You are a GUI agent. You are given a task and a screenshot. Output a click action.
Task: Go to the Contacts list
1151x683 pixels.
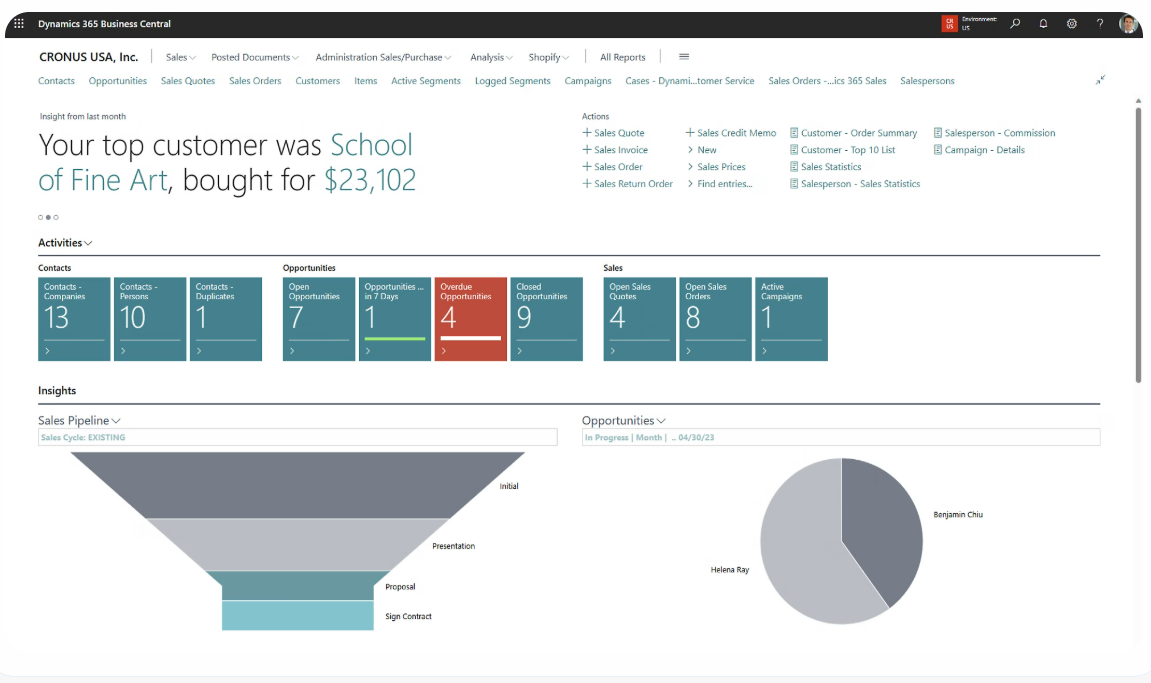(57, 81)
